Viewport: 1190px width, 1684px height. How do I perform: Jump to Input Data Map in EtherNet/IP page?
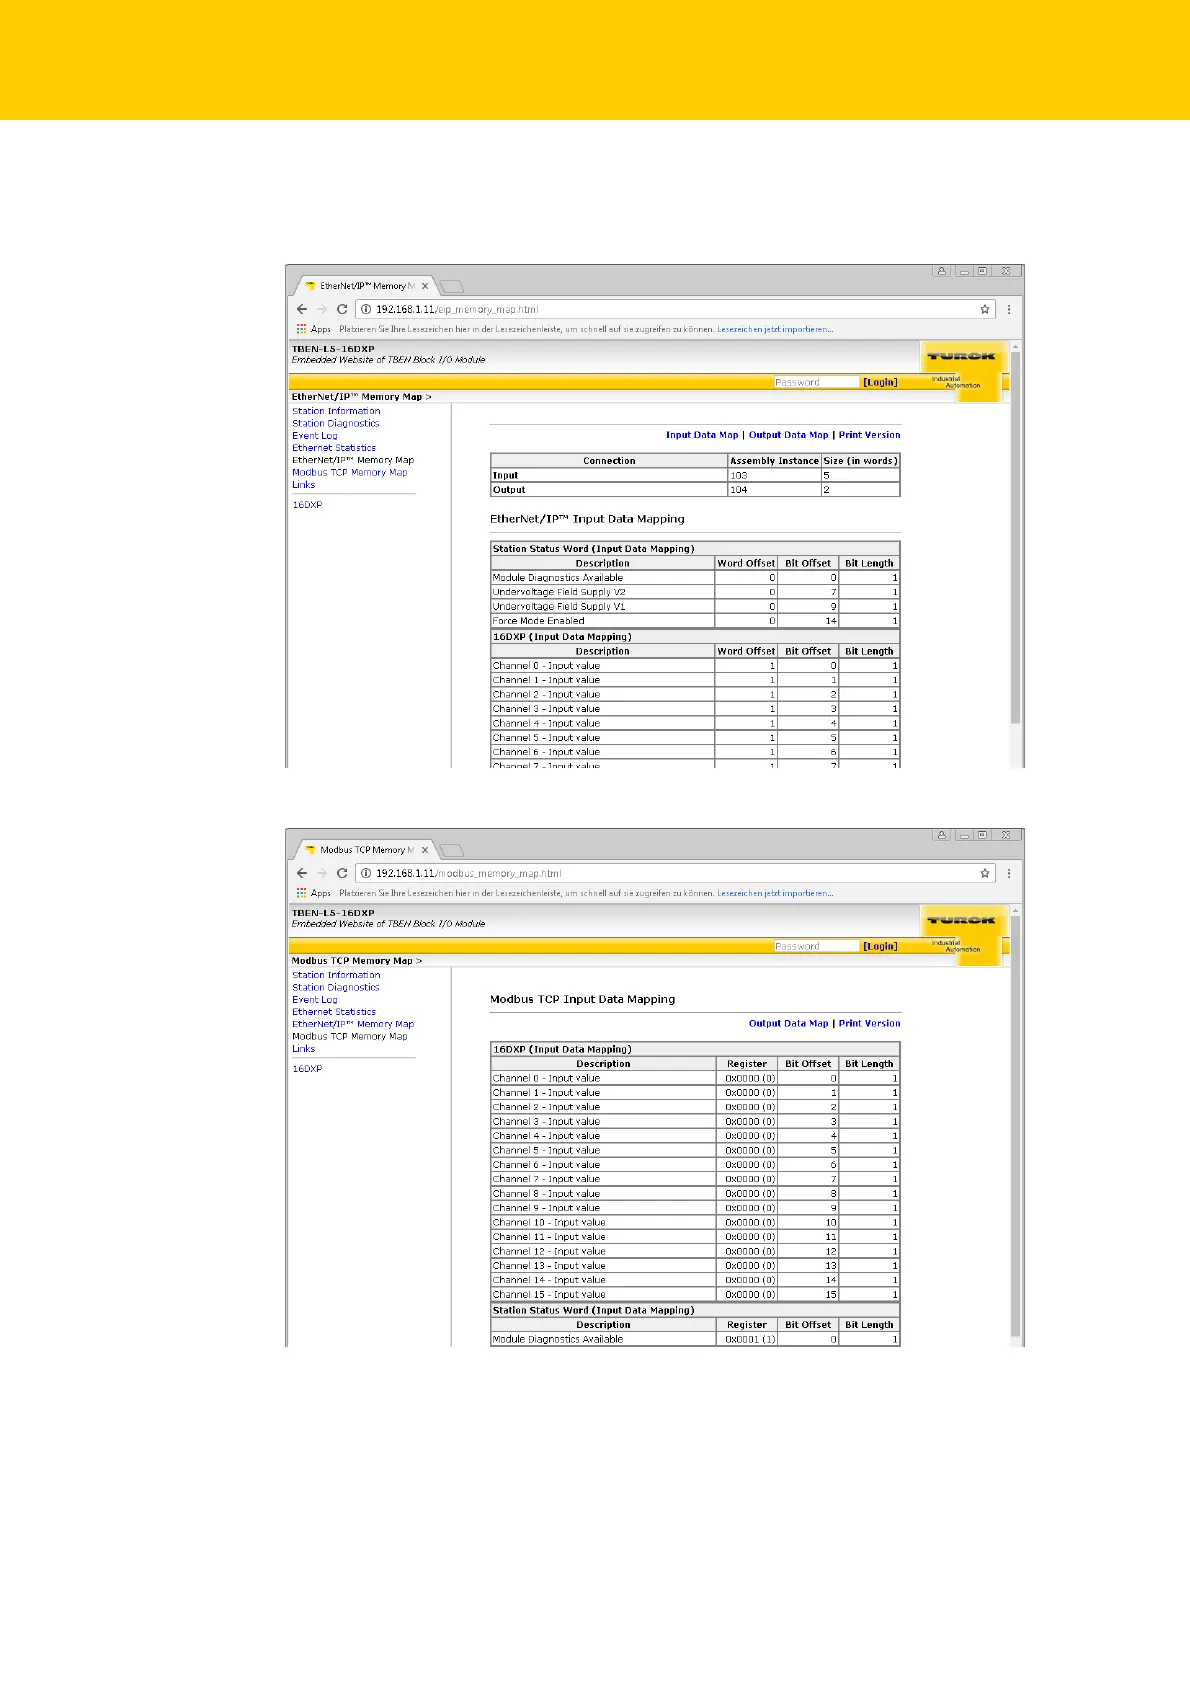tap(702, 435)
